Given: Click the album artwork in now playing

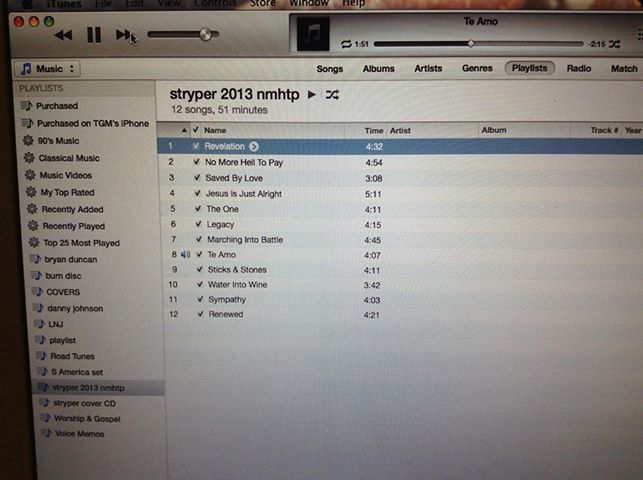Looking at the screenshot, I should point(317,35).
